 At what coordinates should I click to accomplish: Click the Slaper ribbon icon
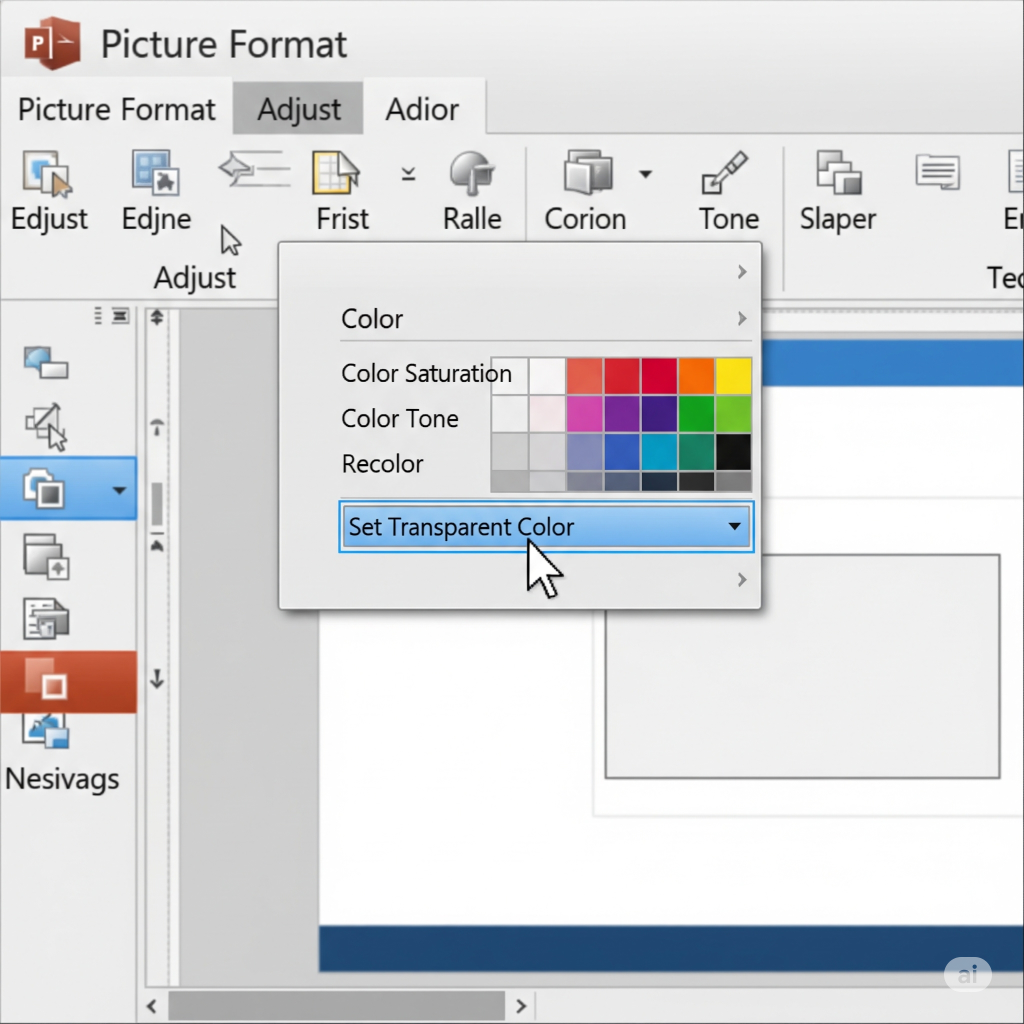tap(838, 174)
